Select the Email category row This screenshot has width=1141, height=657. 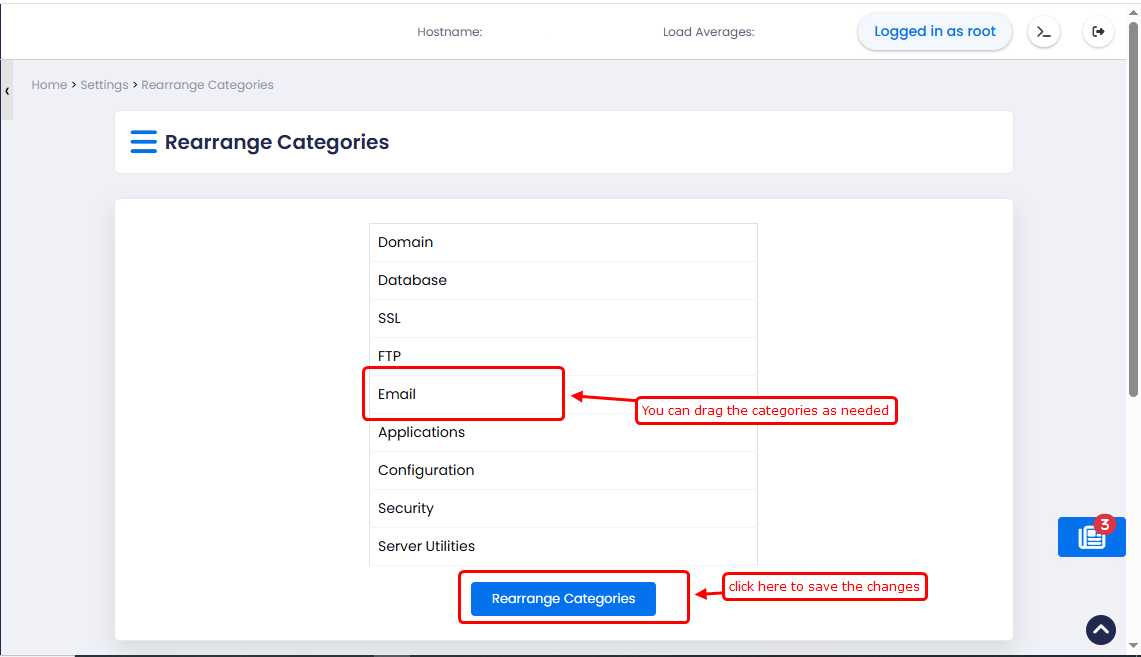[563, 394]
